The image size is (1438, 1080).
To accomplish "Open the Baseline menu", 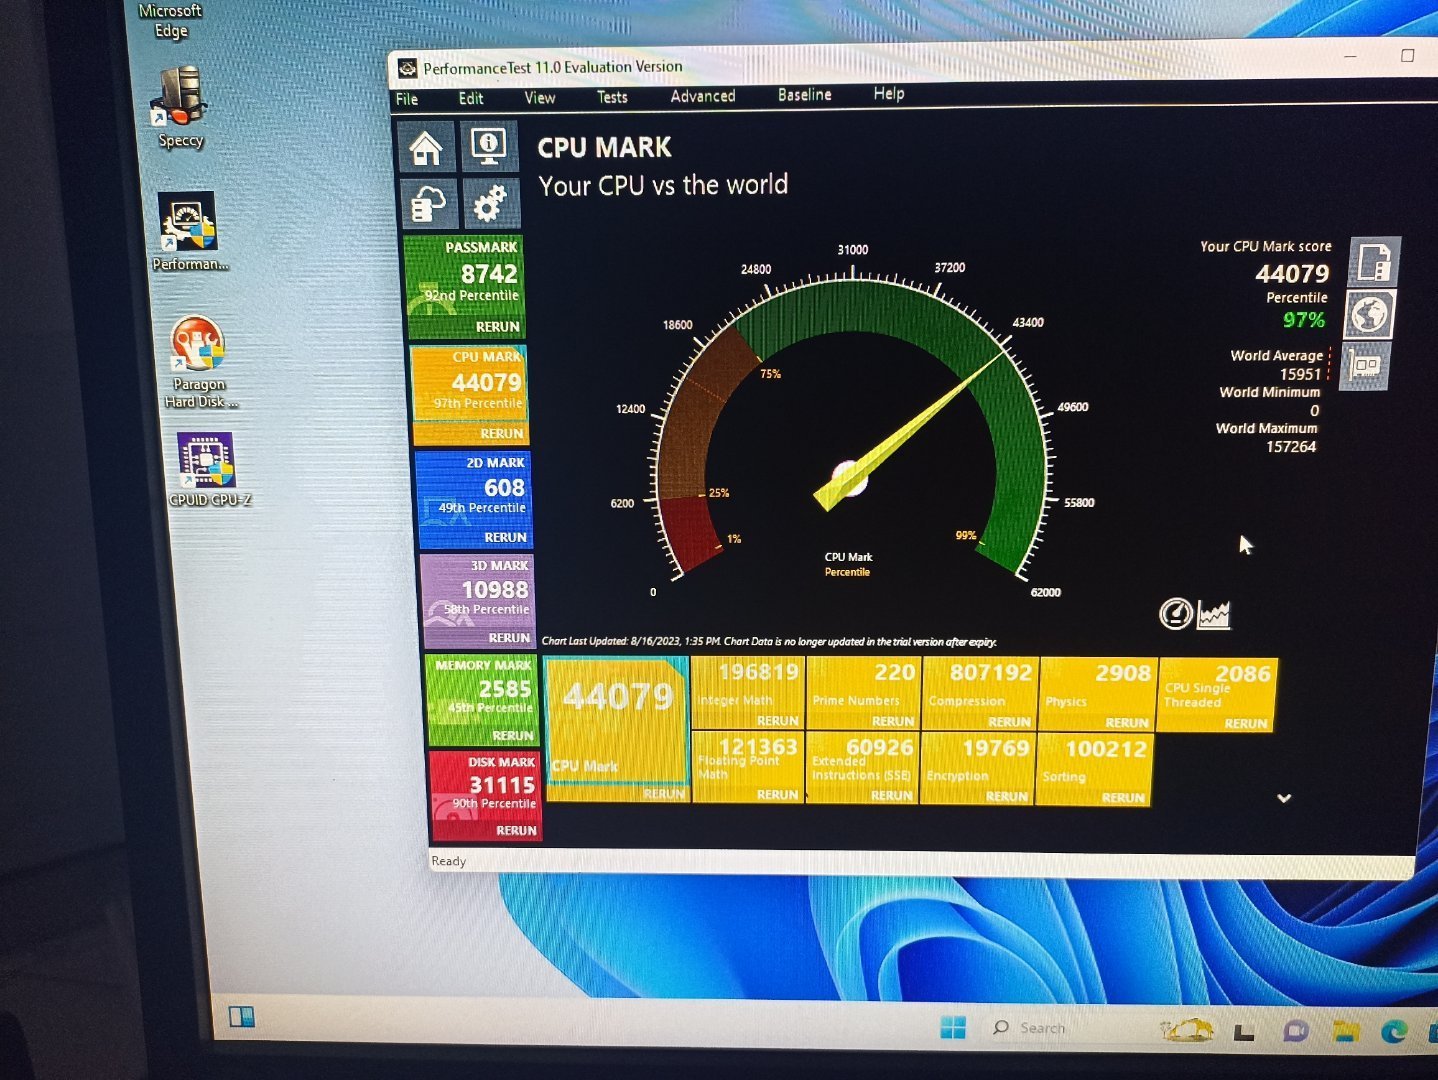I will tap(805, 94).
